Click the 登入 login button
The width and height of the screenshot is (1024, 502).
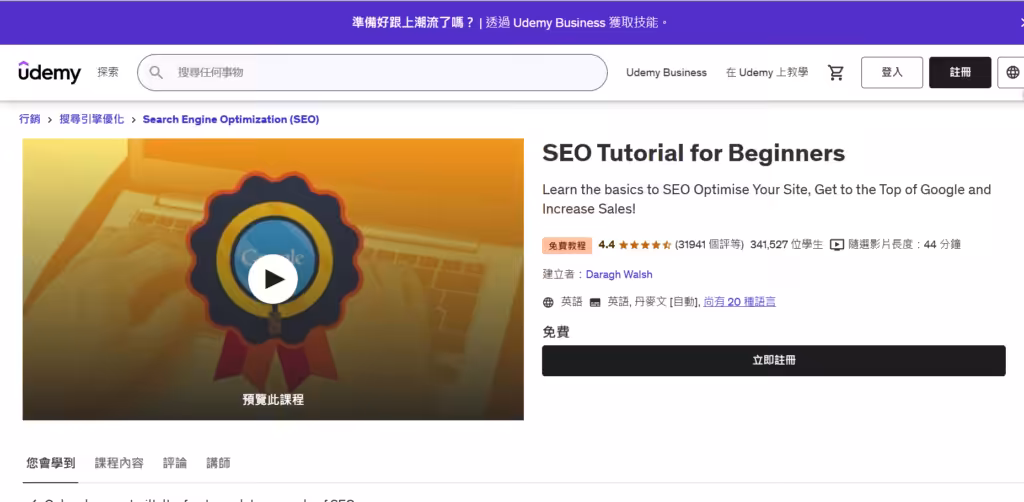tap(892, 72)
